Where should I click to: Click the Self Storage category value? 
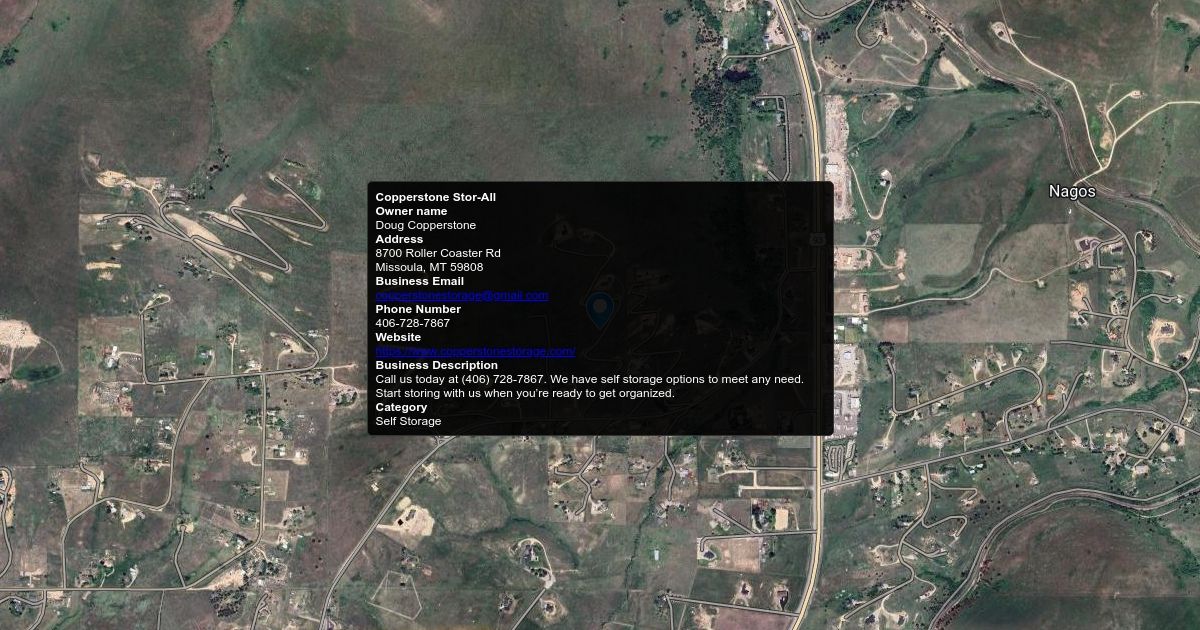[408, 421]
